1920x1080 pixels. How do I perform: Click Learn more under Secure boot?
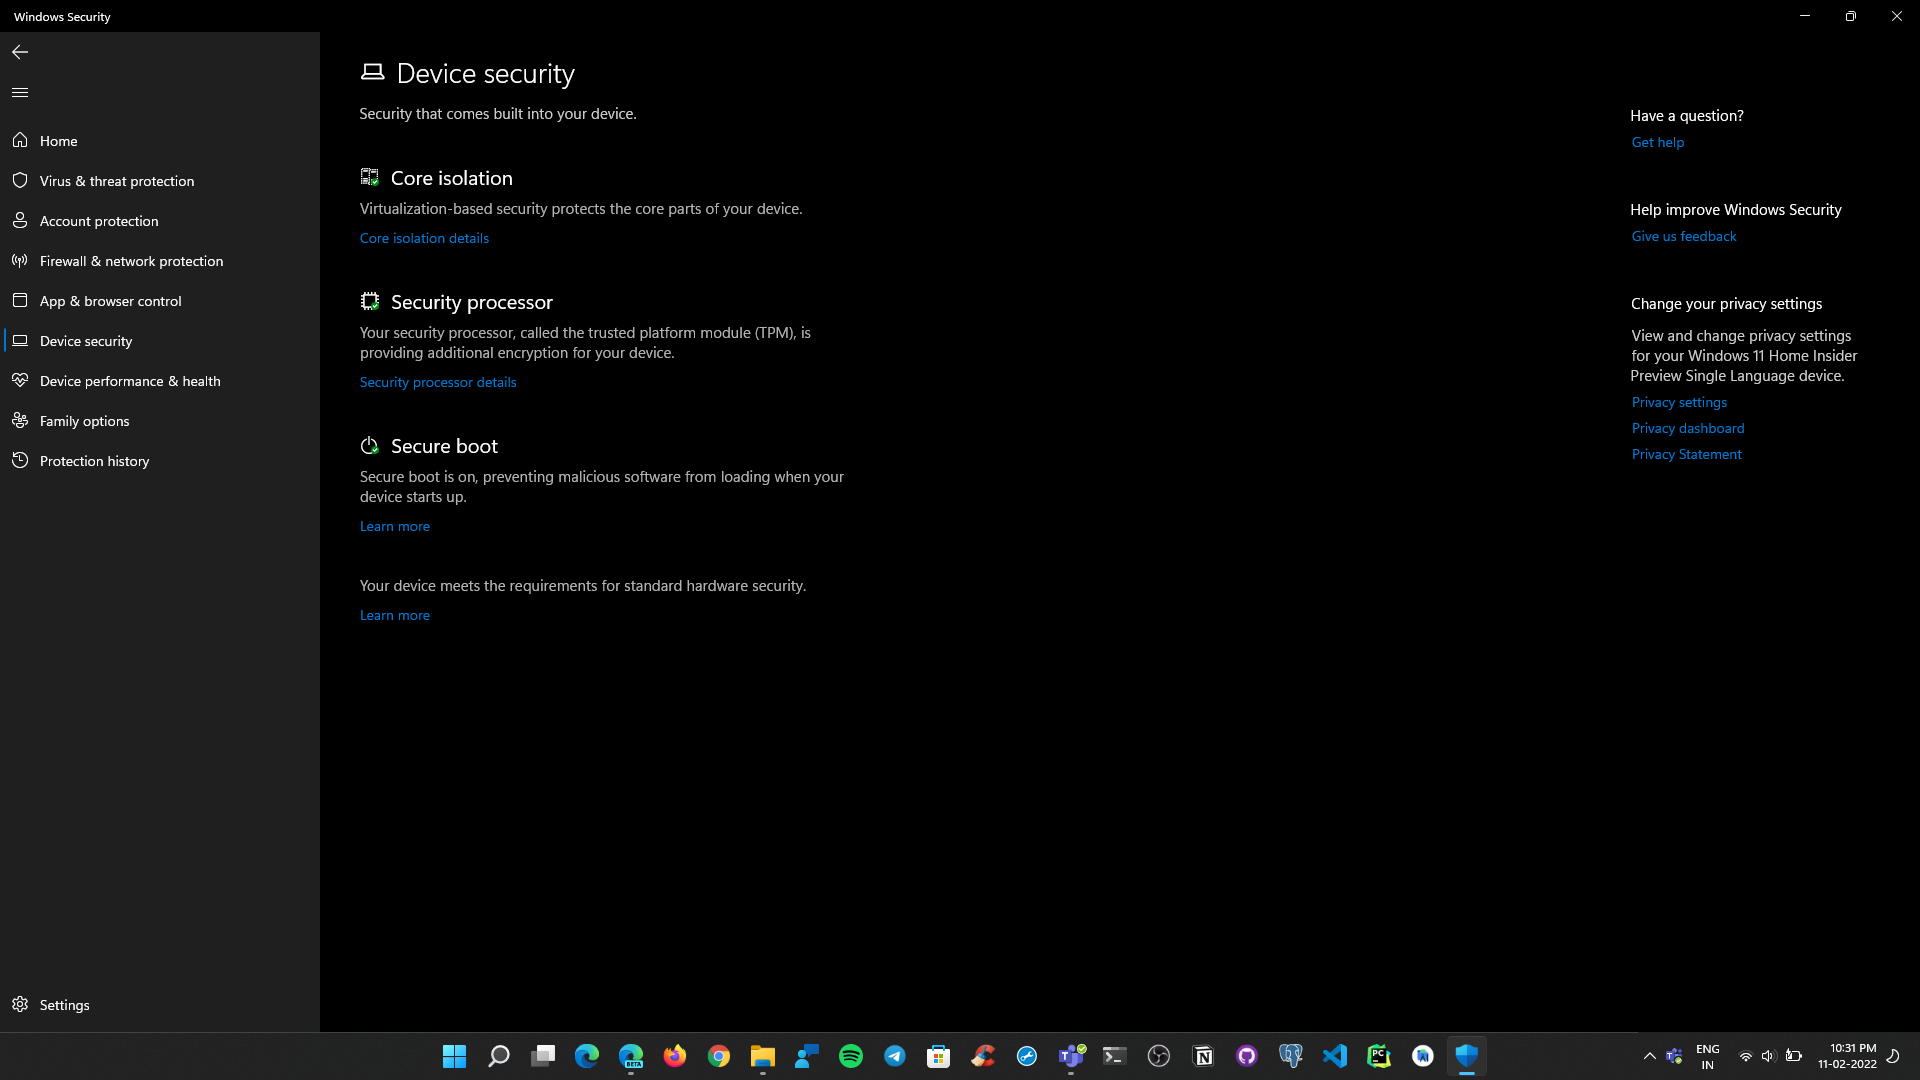394,525
